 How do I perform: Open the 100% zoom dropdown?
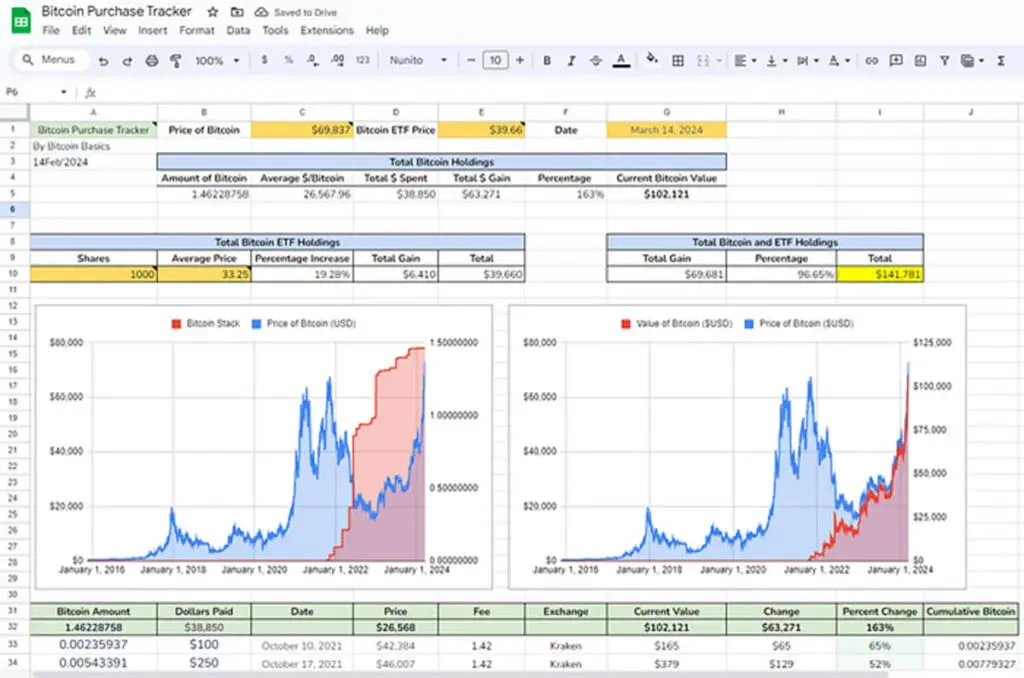(217, 61)
